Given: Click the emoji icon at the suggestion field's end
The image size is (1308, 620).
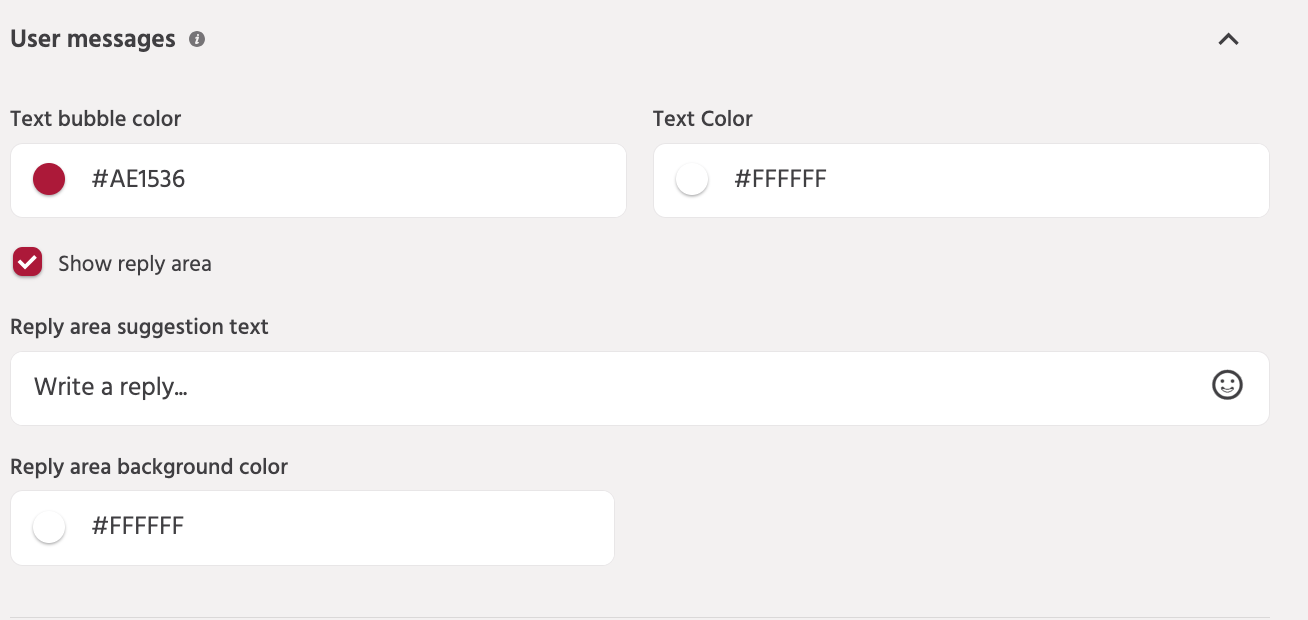Looking at the screenshot, I should 1228,385.
